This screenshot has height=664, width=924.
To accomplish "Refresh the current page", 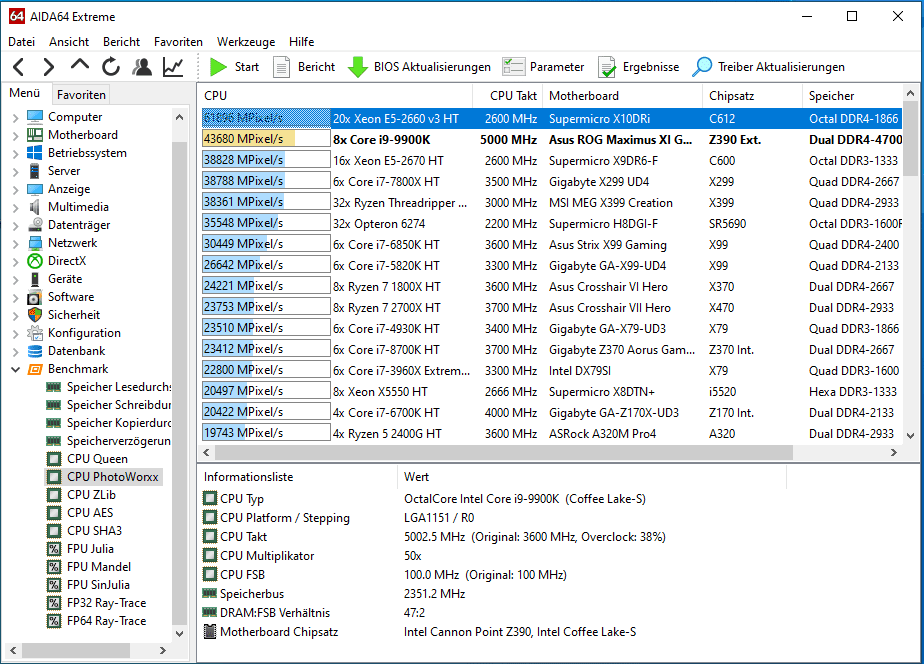I will click(x=111, y=67).
